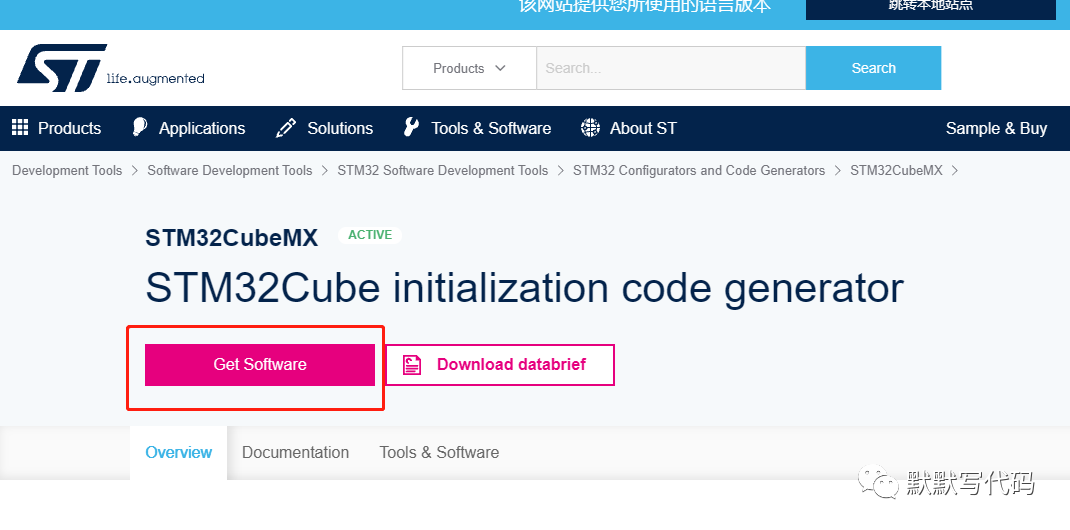
Task: Switch to the Overview tab
Action: tap(179, 452)
